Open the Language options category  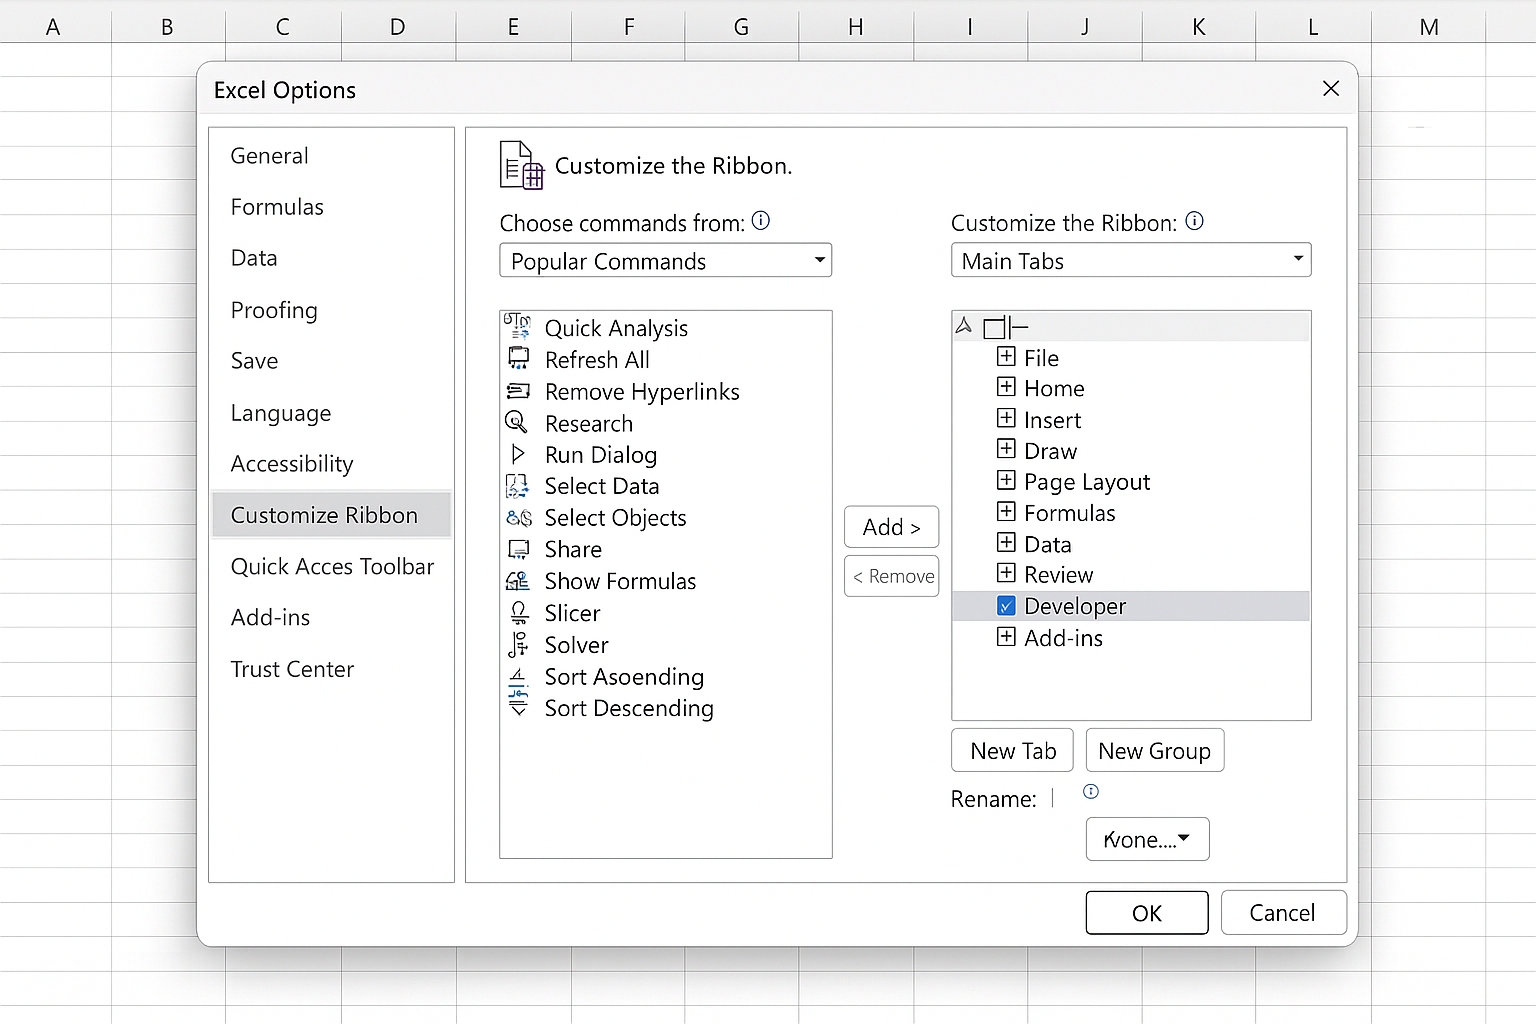point(331,413)
